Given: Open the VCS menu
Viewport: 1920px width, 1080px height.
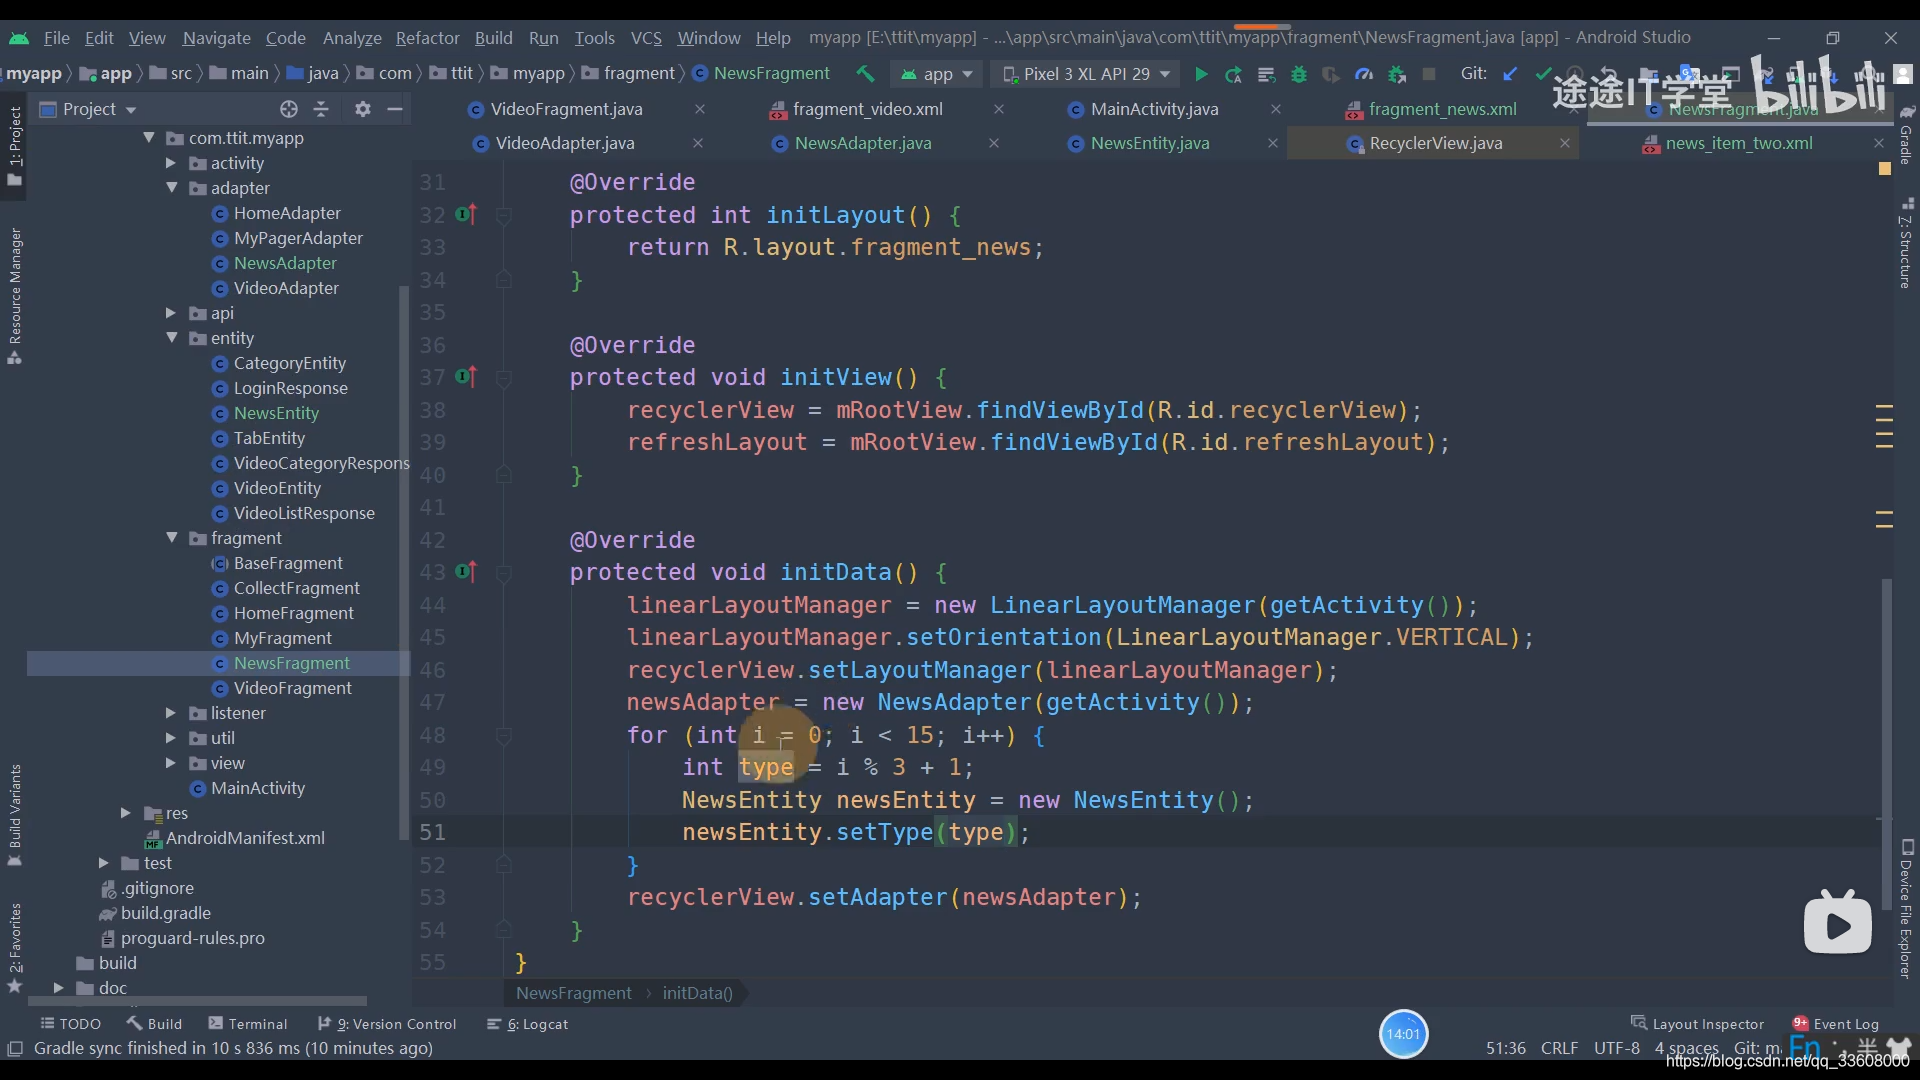Looking at the screenshot, I should click(646, 37).
